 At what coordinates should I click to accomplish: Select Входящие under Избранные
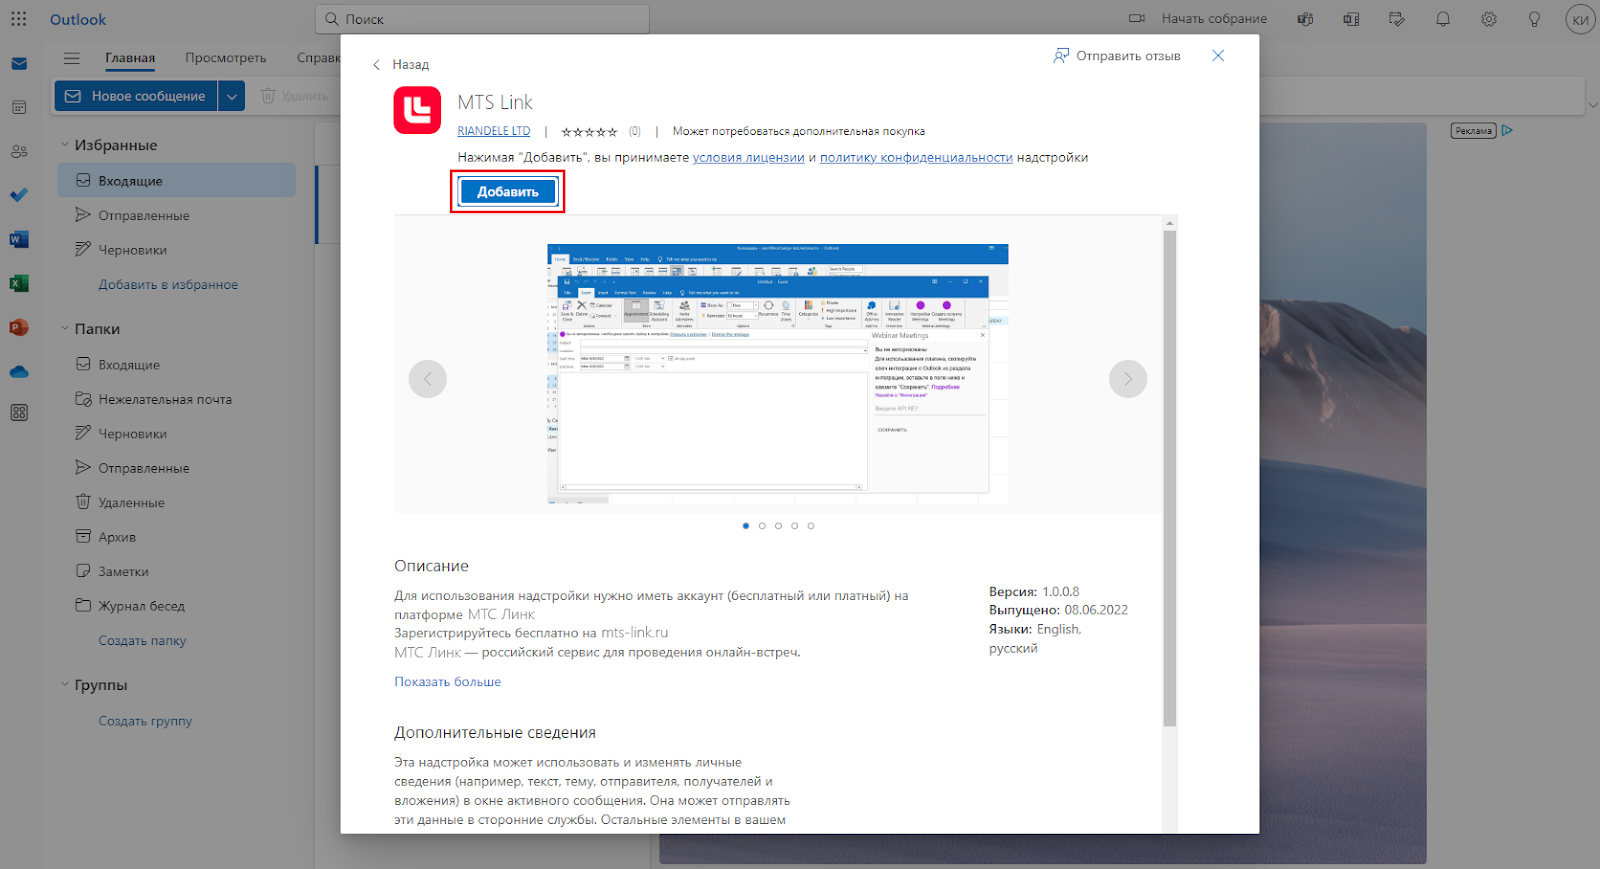point(176,181)
